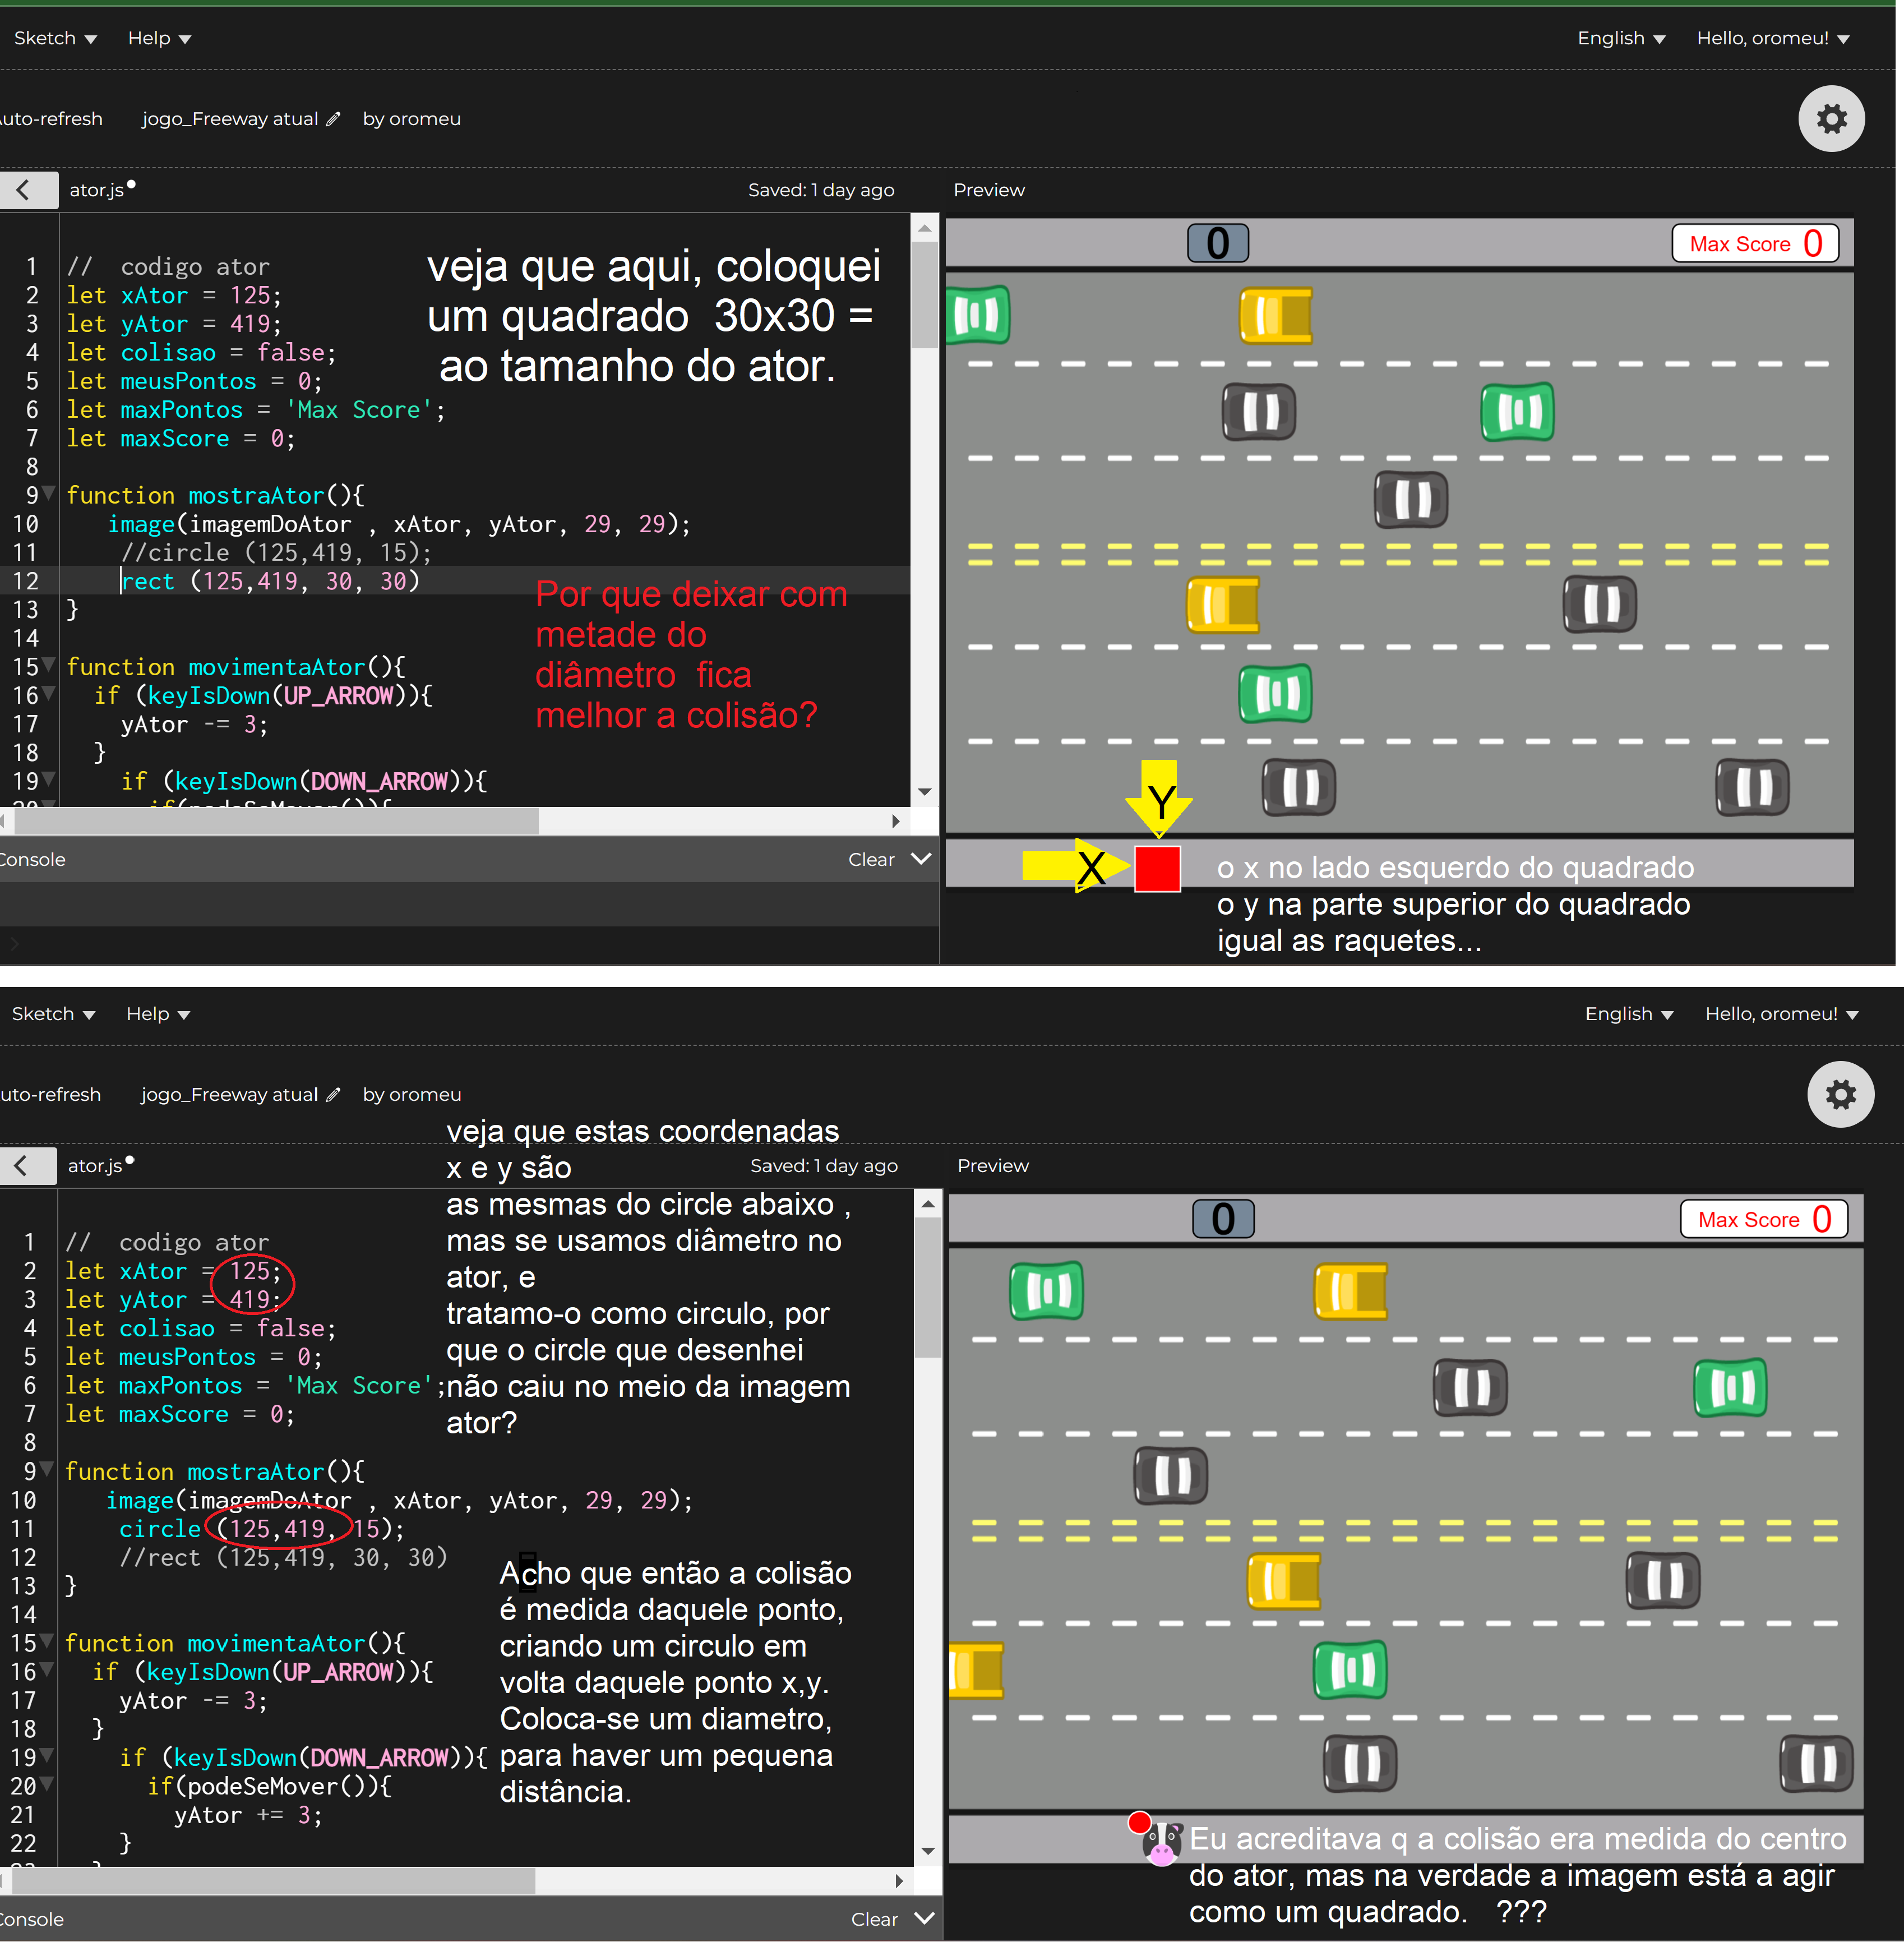Click the pencil rename icon in lower editor
Screen dimensions: 1904x1956
tap(333, 1095)
